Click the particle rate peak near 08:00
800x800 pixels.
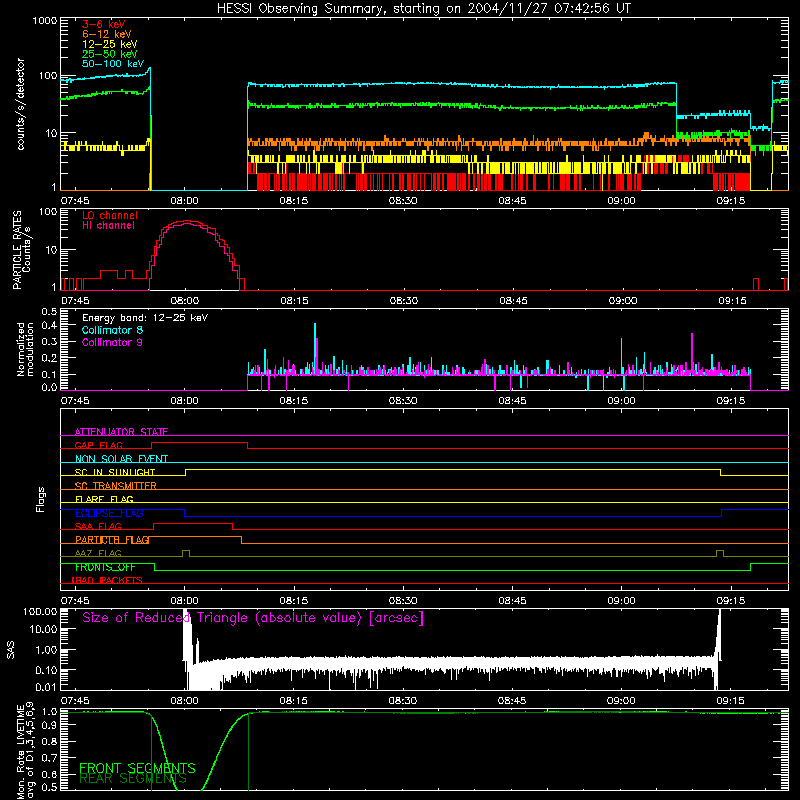pos(187,222)
